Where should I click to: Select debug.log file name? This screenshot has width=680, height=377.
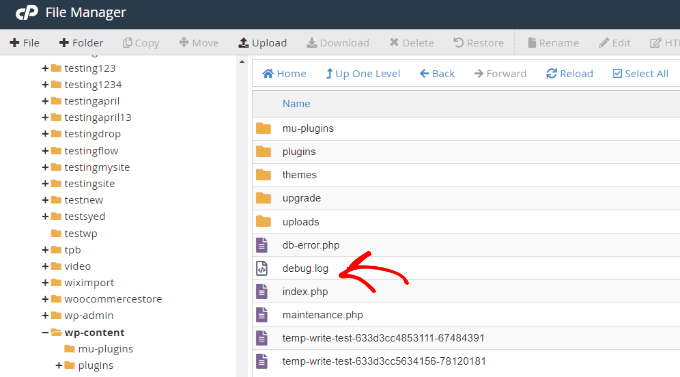click(x=305, y=269)
